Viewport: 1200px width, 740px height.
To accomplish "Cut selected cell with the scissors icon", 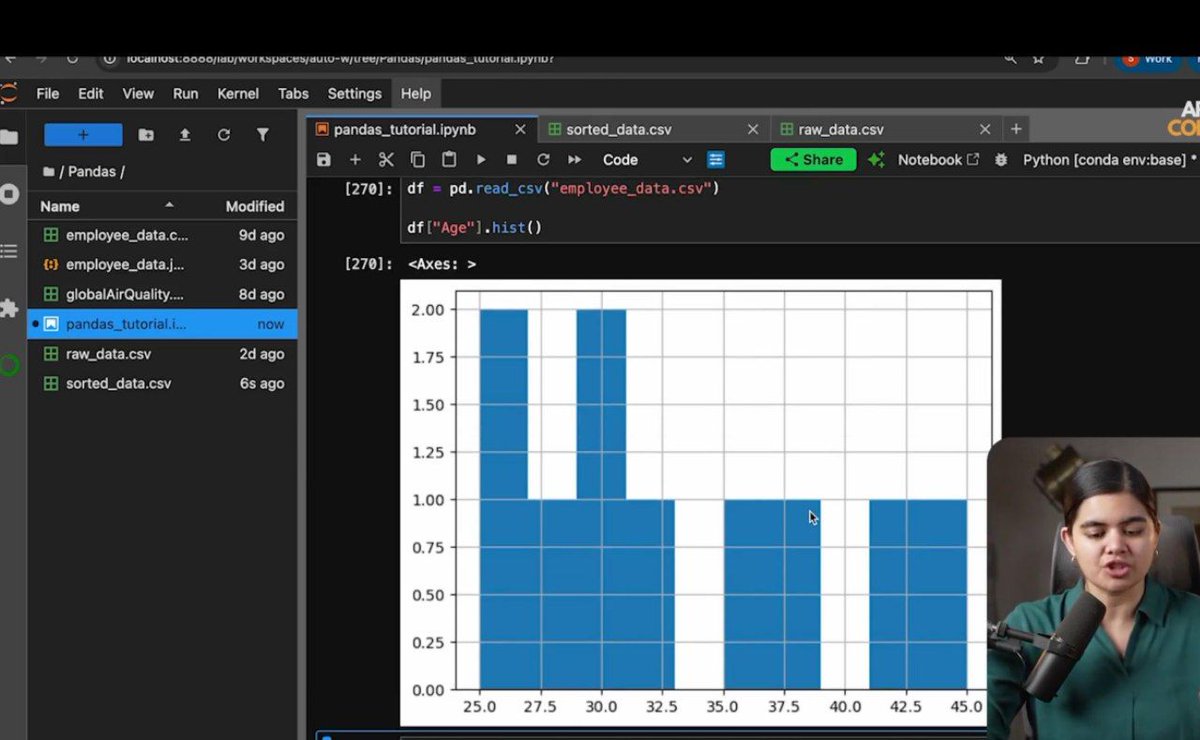I will (386, 160).
